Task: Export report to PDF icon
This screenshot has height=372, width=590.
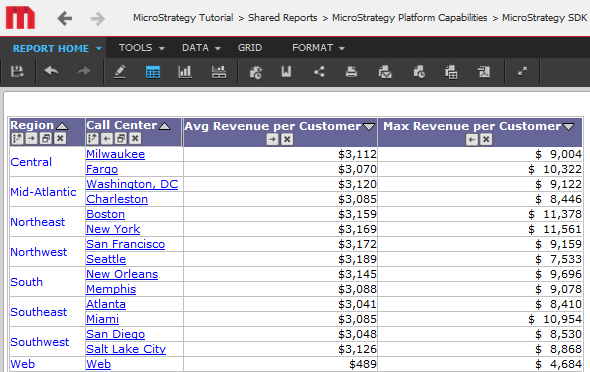Action: tap(484, 71)
